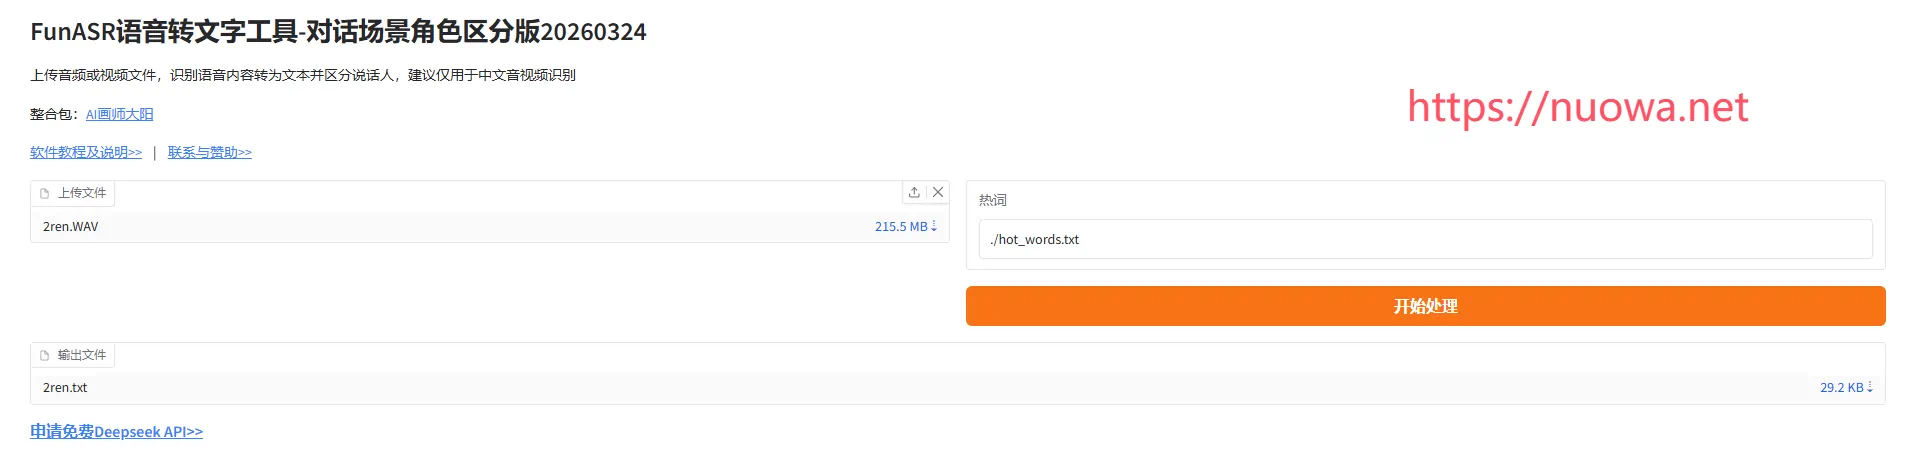Open the AI画师大阳 link

[119, 114]
